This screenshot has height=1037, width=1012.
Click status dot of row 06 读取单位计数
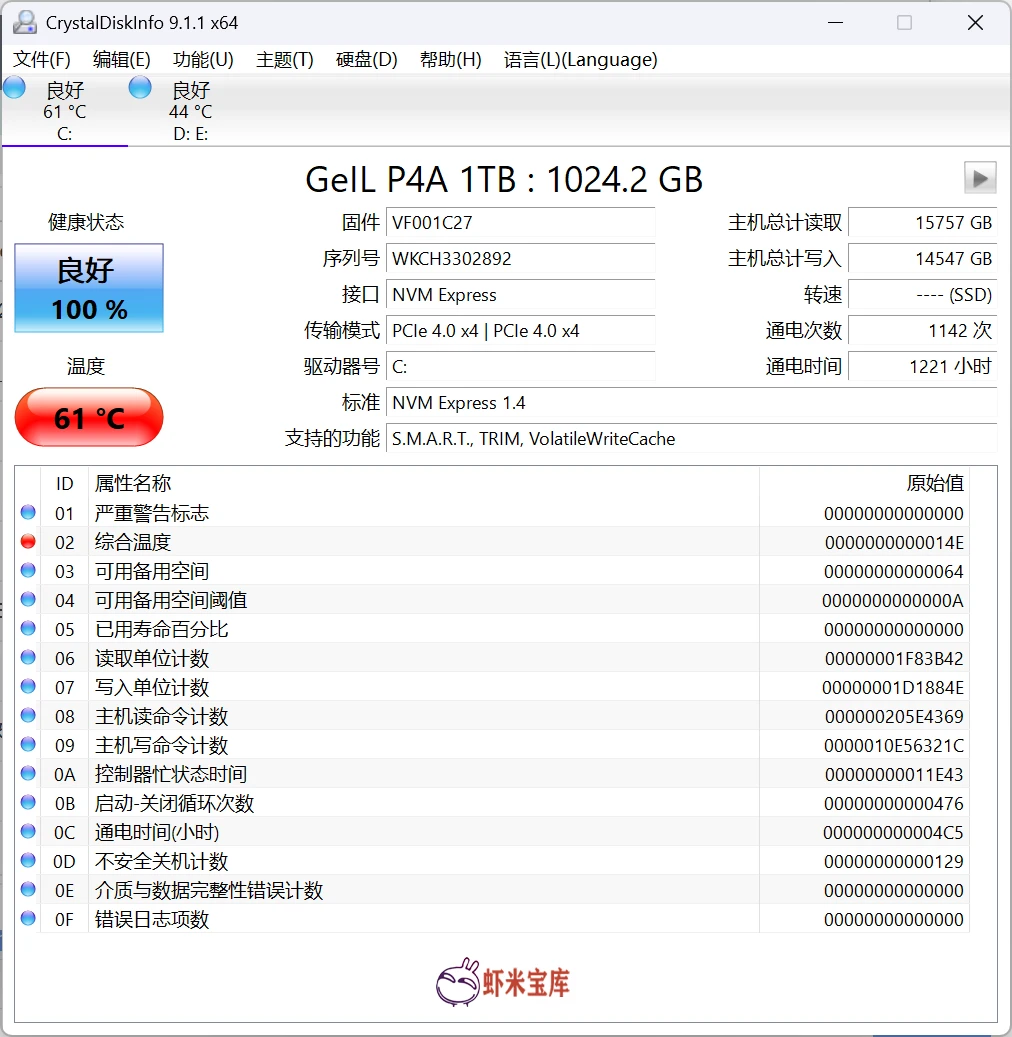[x=28, y=657]
